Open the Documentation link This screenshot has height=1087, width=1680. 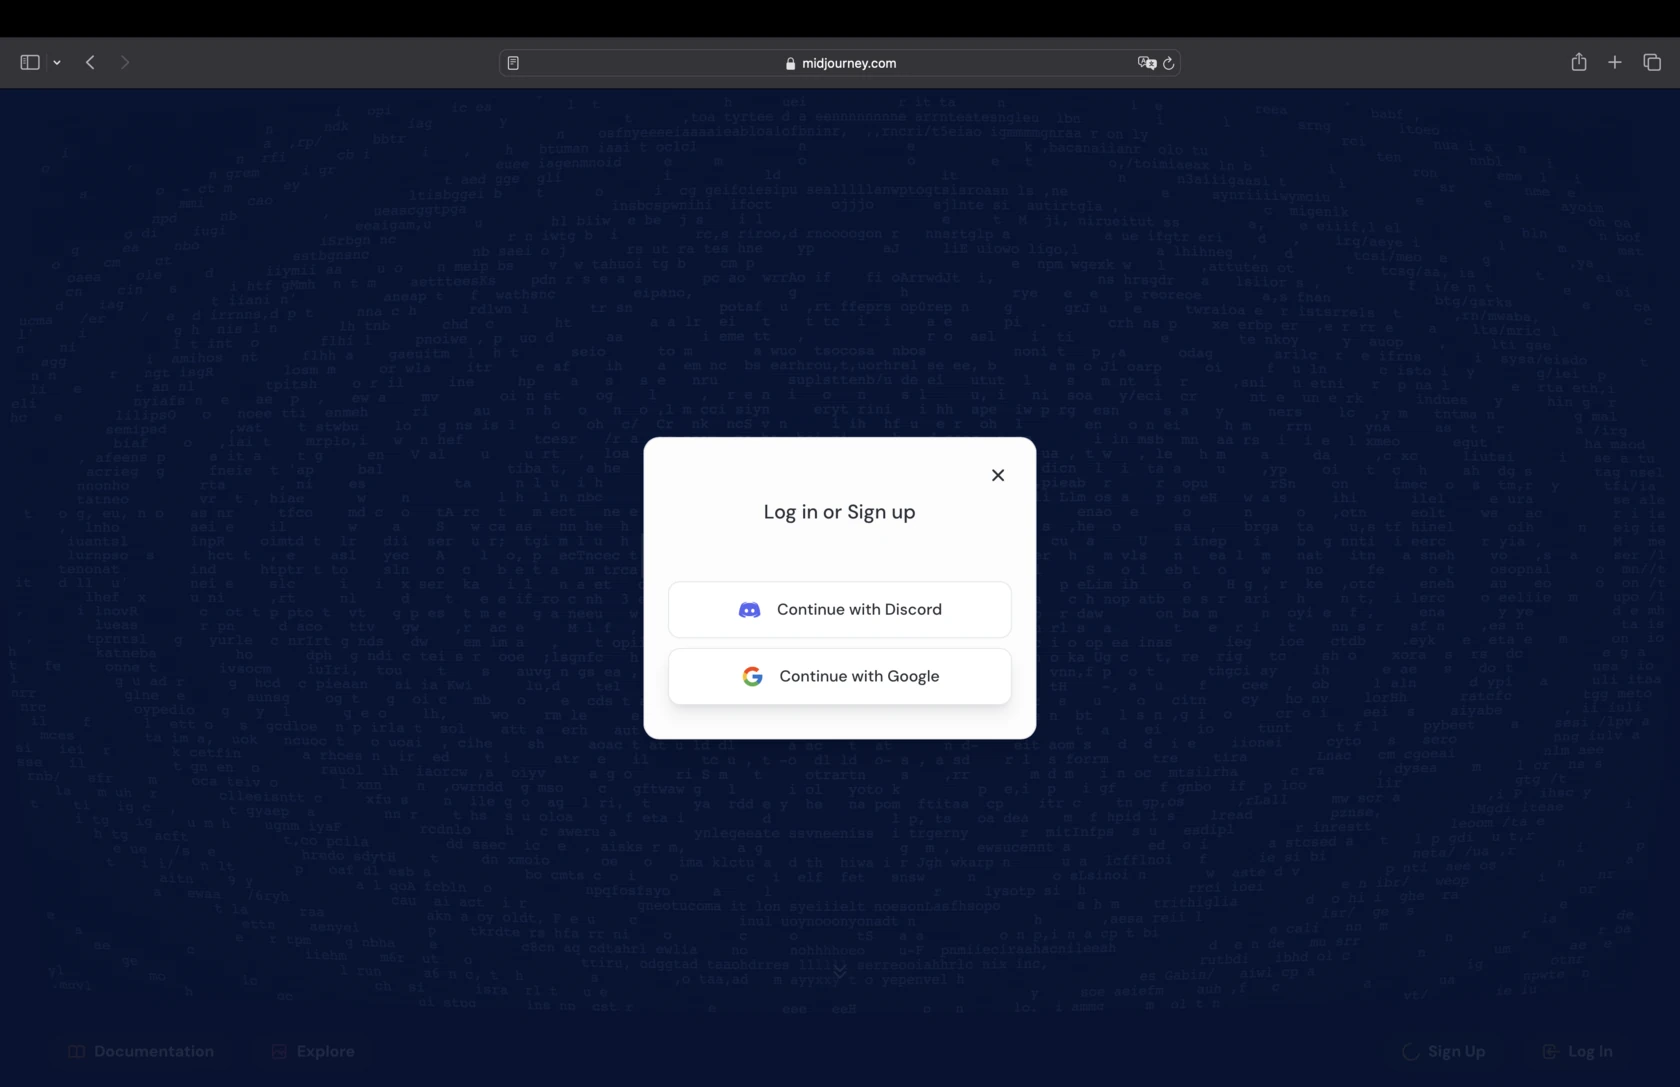[141, 1051]
